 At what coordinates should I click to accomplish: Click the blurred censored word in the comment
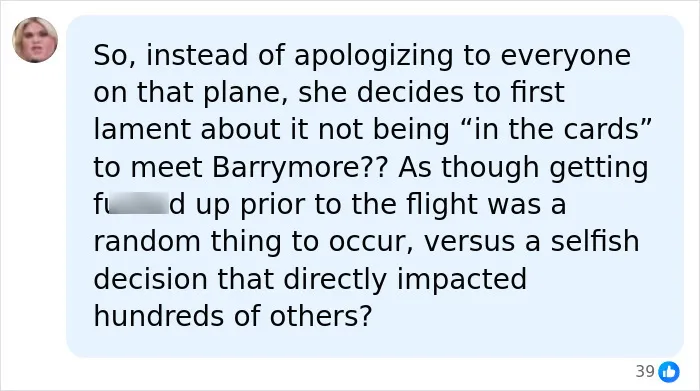click(139, 205)
